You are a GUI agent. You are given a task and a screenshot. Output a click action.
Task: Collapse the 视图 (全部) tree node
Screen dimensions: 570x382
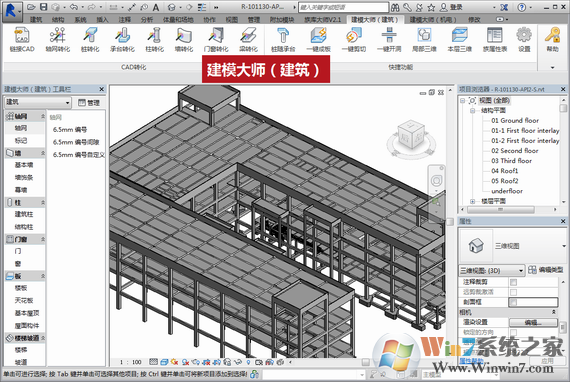pyautogui.click(x=463, y=100)
